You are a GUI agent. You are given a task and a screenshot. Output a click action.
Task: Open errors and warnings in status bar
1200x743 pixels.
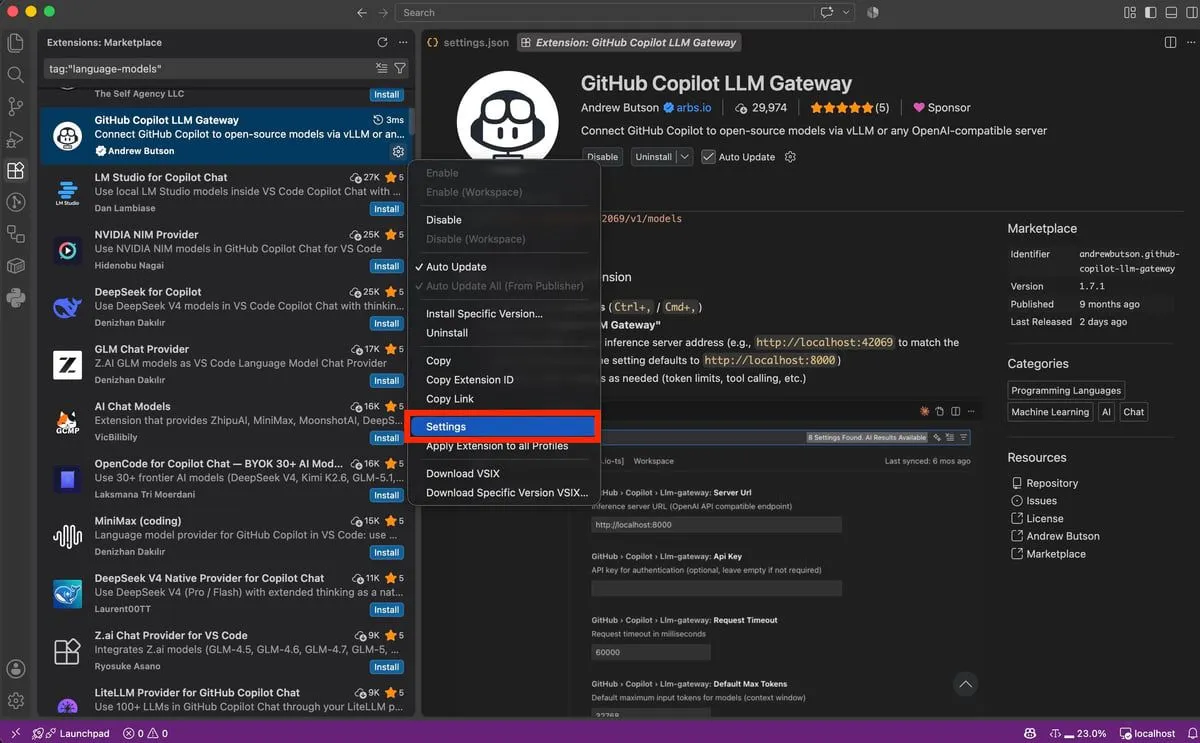[145, 733]
